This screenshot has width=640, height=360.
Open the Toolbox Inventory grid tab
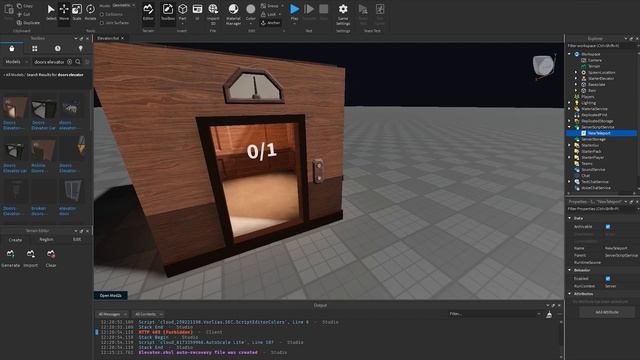(x=35, y=49)
